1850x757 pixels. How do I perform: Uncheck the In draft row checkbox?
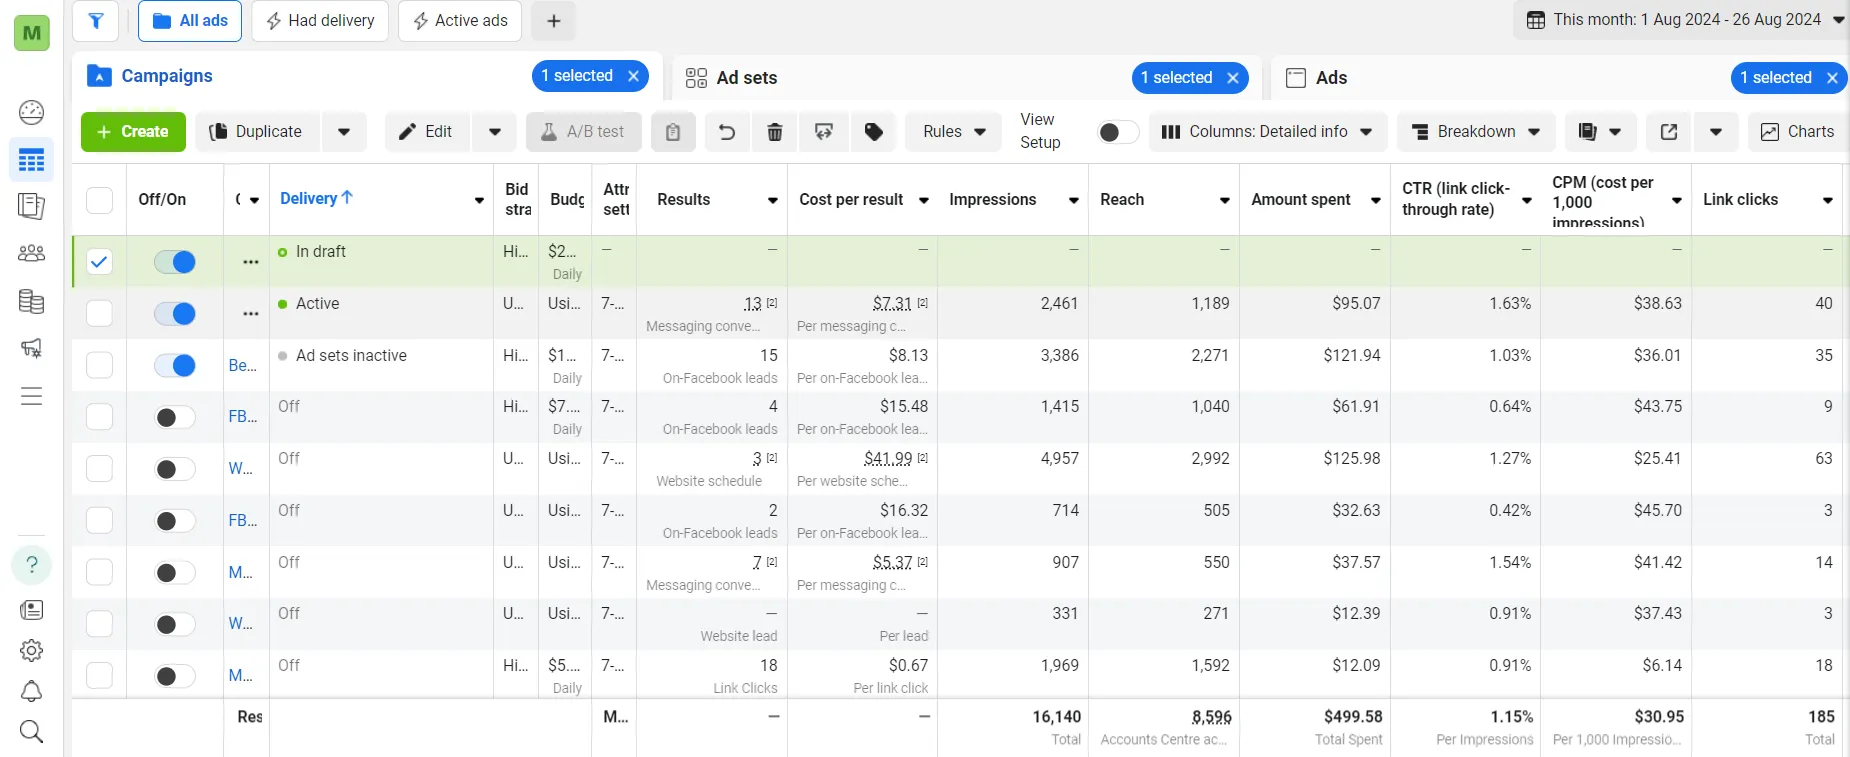(99, 262)
